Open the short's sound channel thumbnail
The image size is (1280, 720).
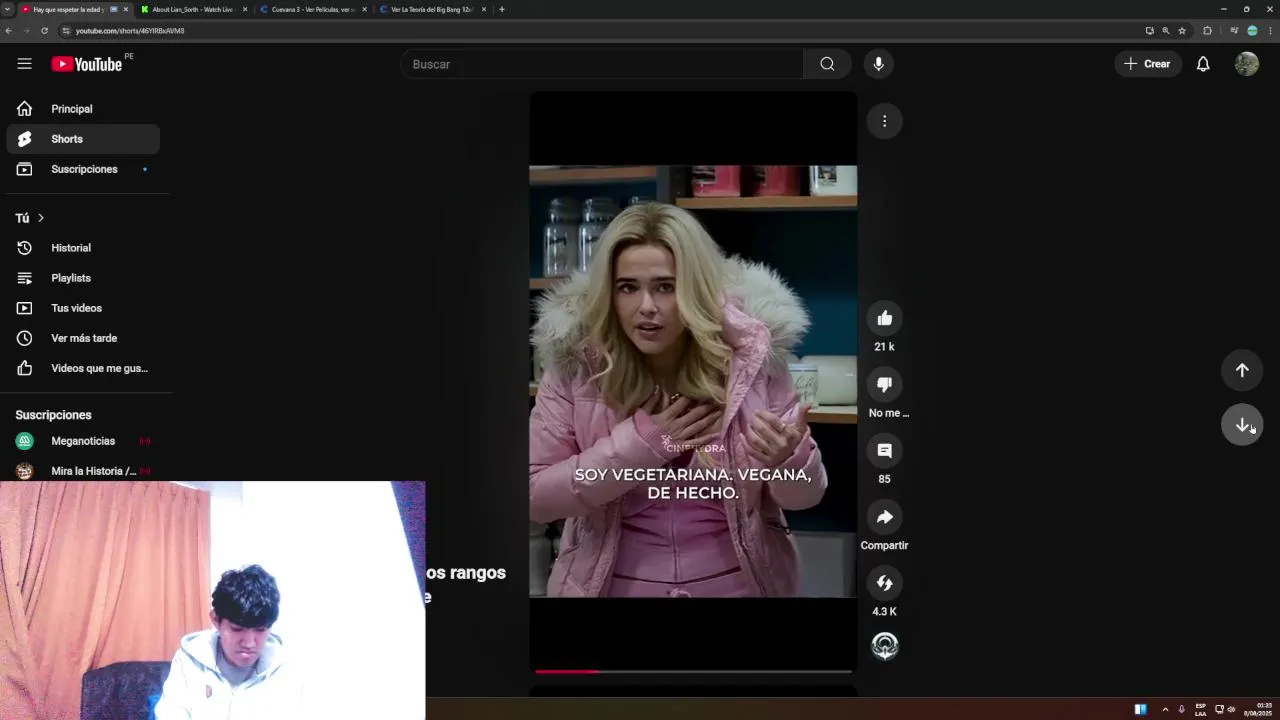(x=885, y=646)
